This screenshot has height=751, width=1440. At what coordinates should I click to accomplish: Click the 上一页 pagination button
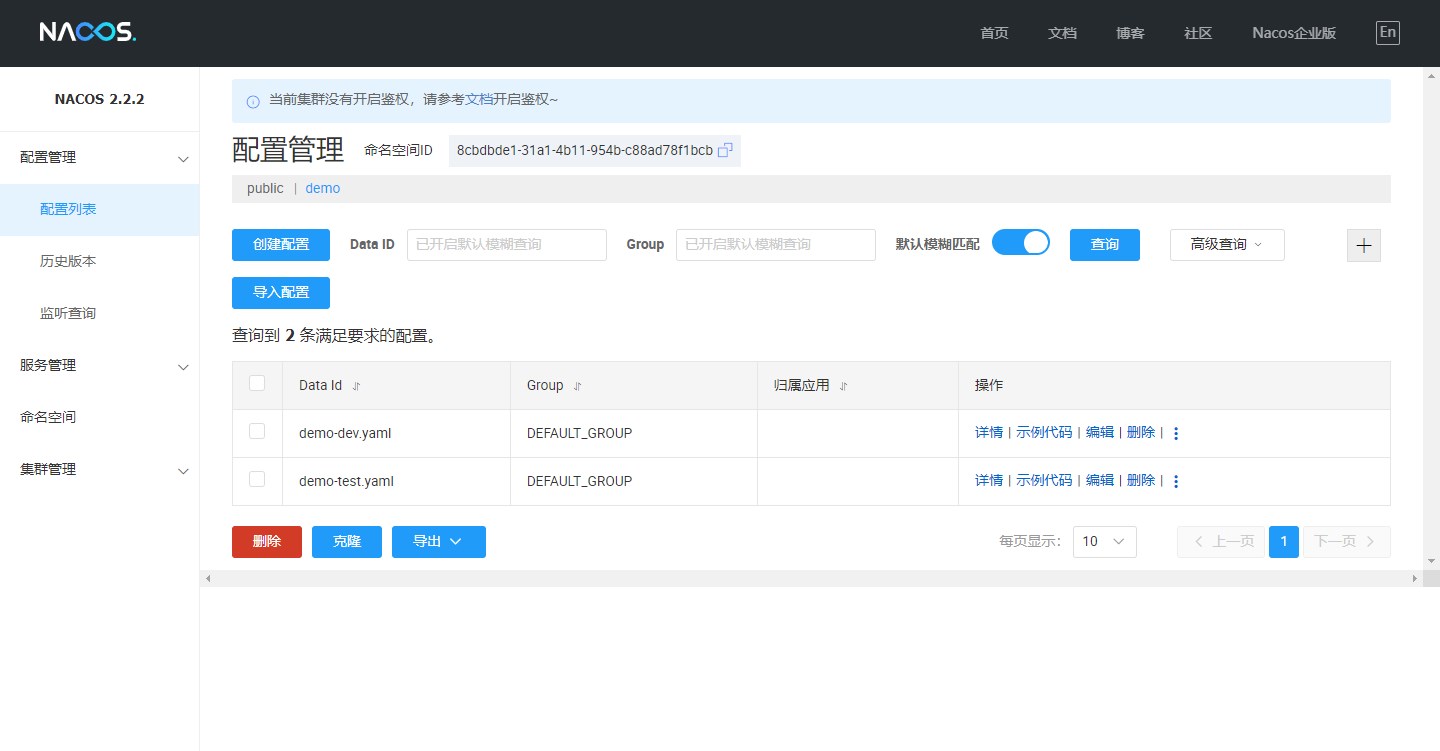coord(1222,542)
